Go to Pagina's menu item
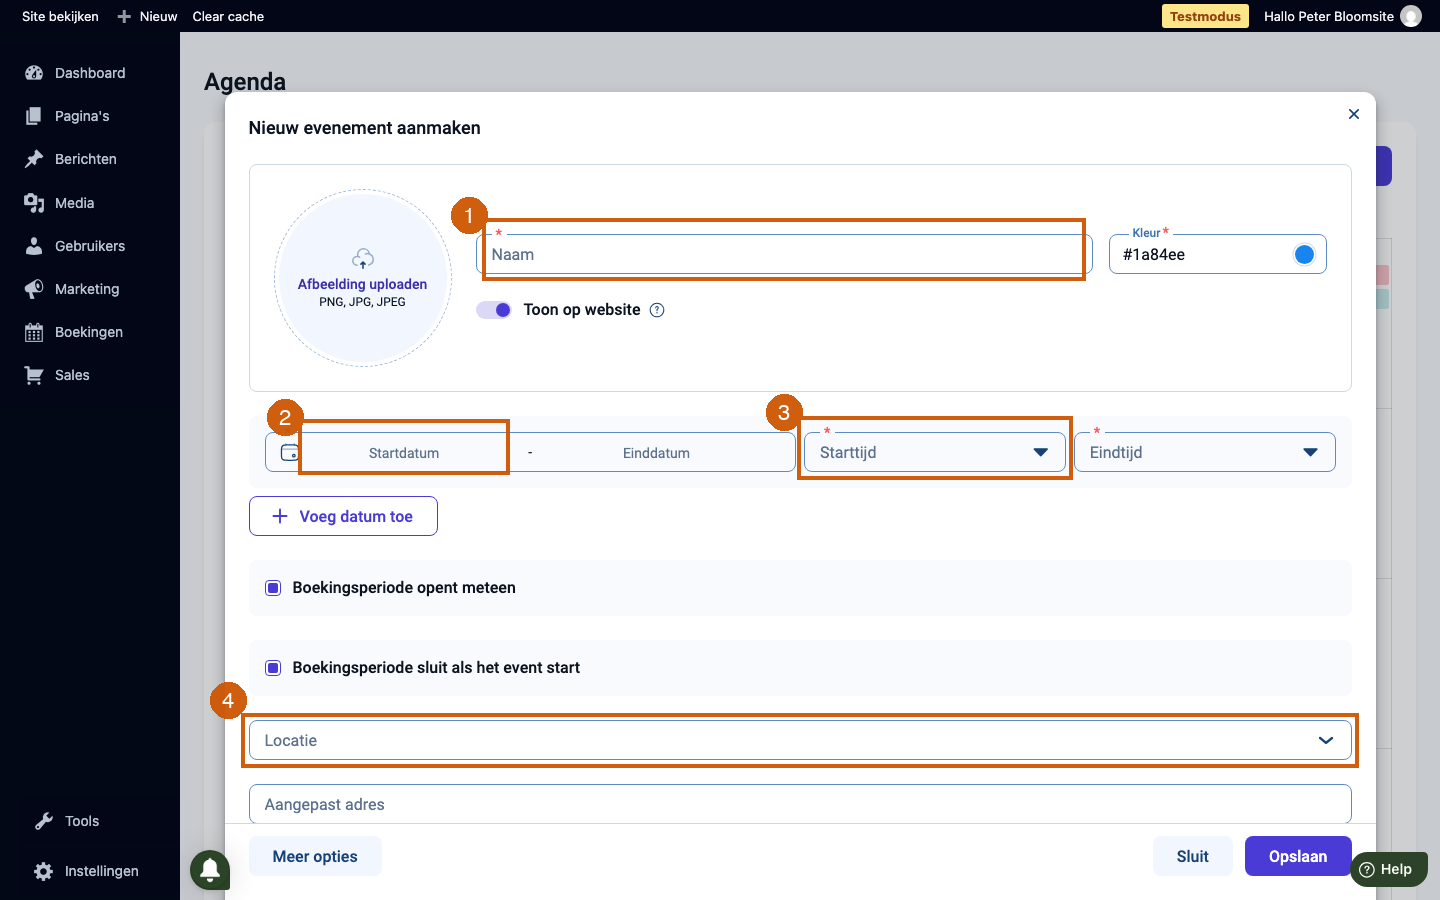 pos(82,116)
